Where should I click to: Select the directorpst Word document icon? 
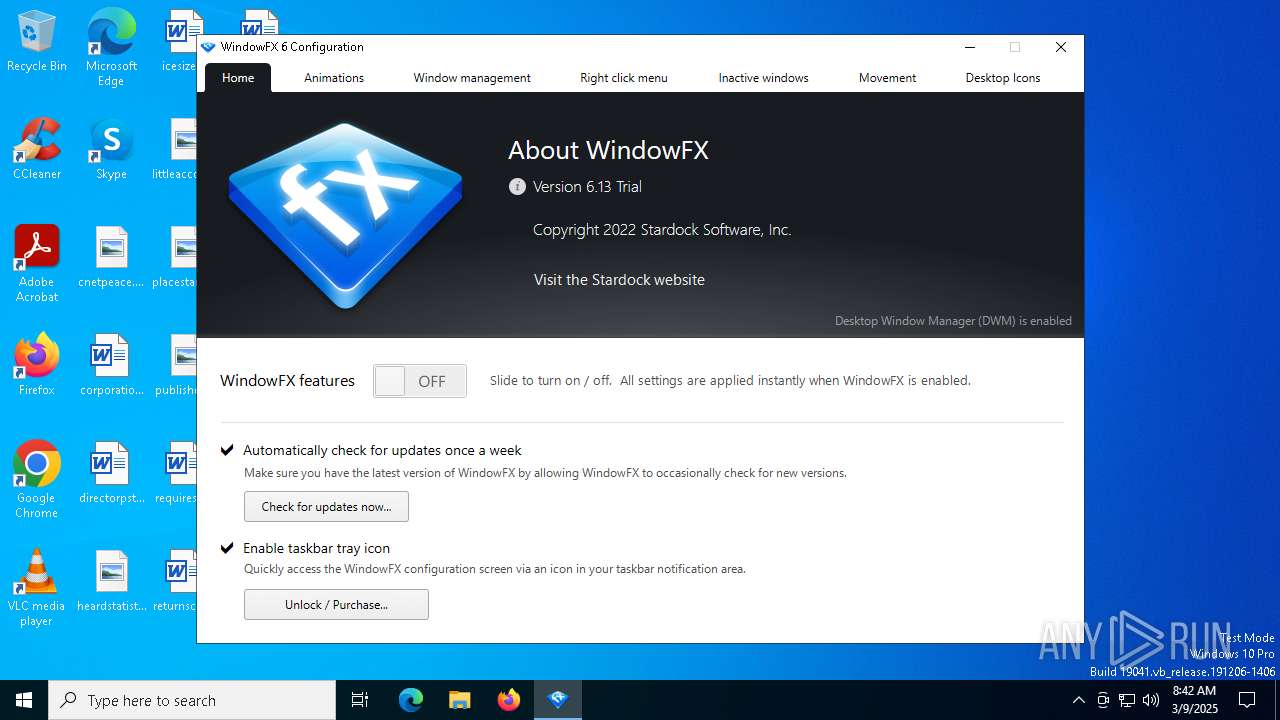point(111,474)
